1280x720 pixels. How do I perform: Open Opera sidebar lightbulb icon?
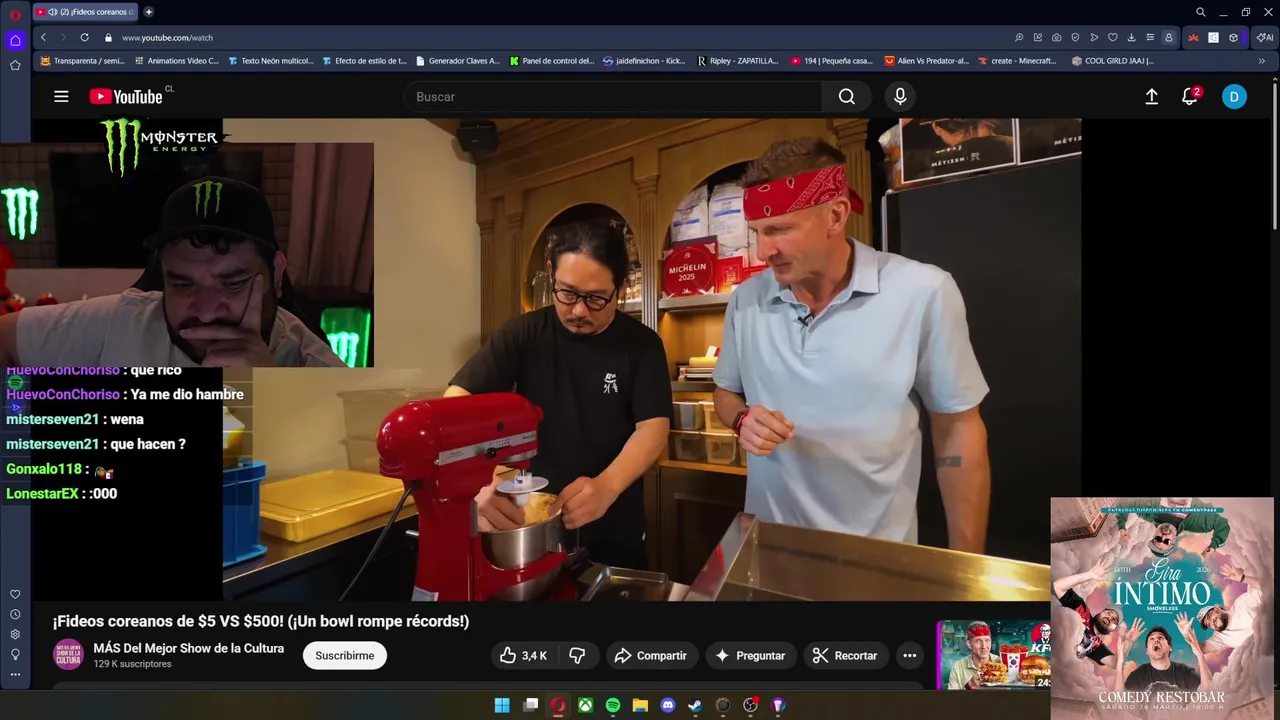(15, 654)
